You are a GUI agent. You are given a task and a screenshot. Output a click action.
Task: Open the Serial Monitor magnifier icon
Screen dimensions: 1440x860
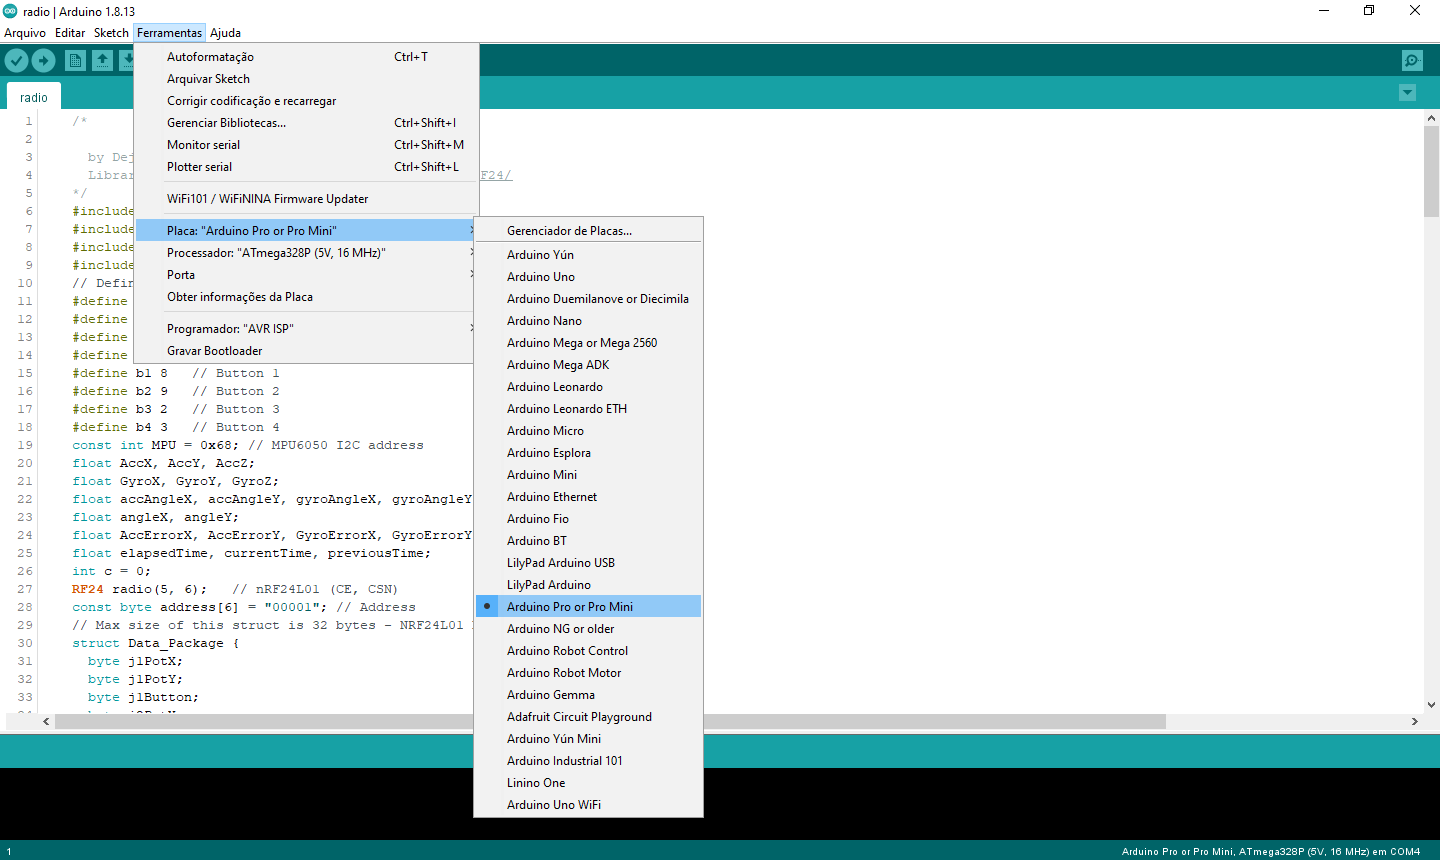pos(1411,61)
